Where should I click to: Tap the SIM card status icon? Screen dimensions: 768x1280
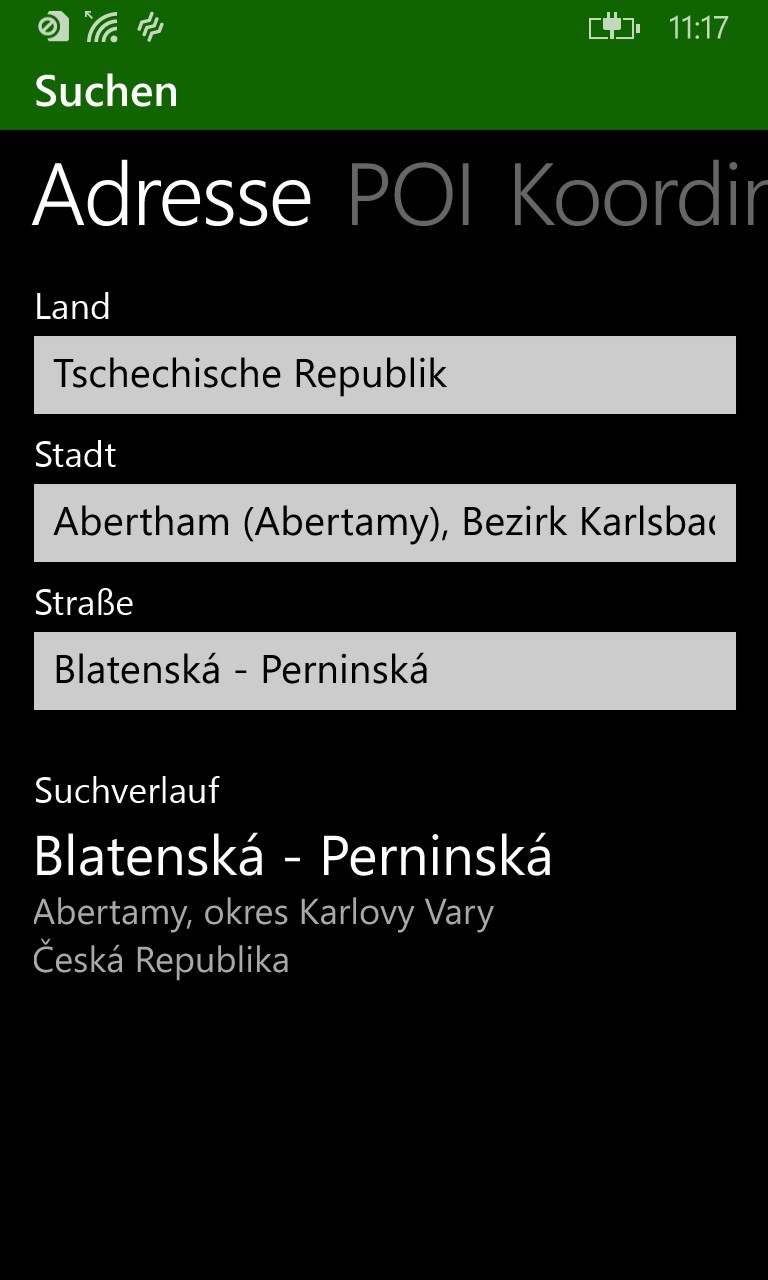[52, 26]
